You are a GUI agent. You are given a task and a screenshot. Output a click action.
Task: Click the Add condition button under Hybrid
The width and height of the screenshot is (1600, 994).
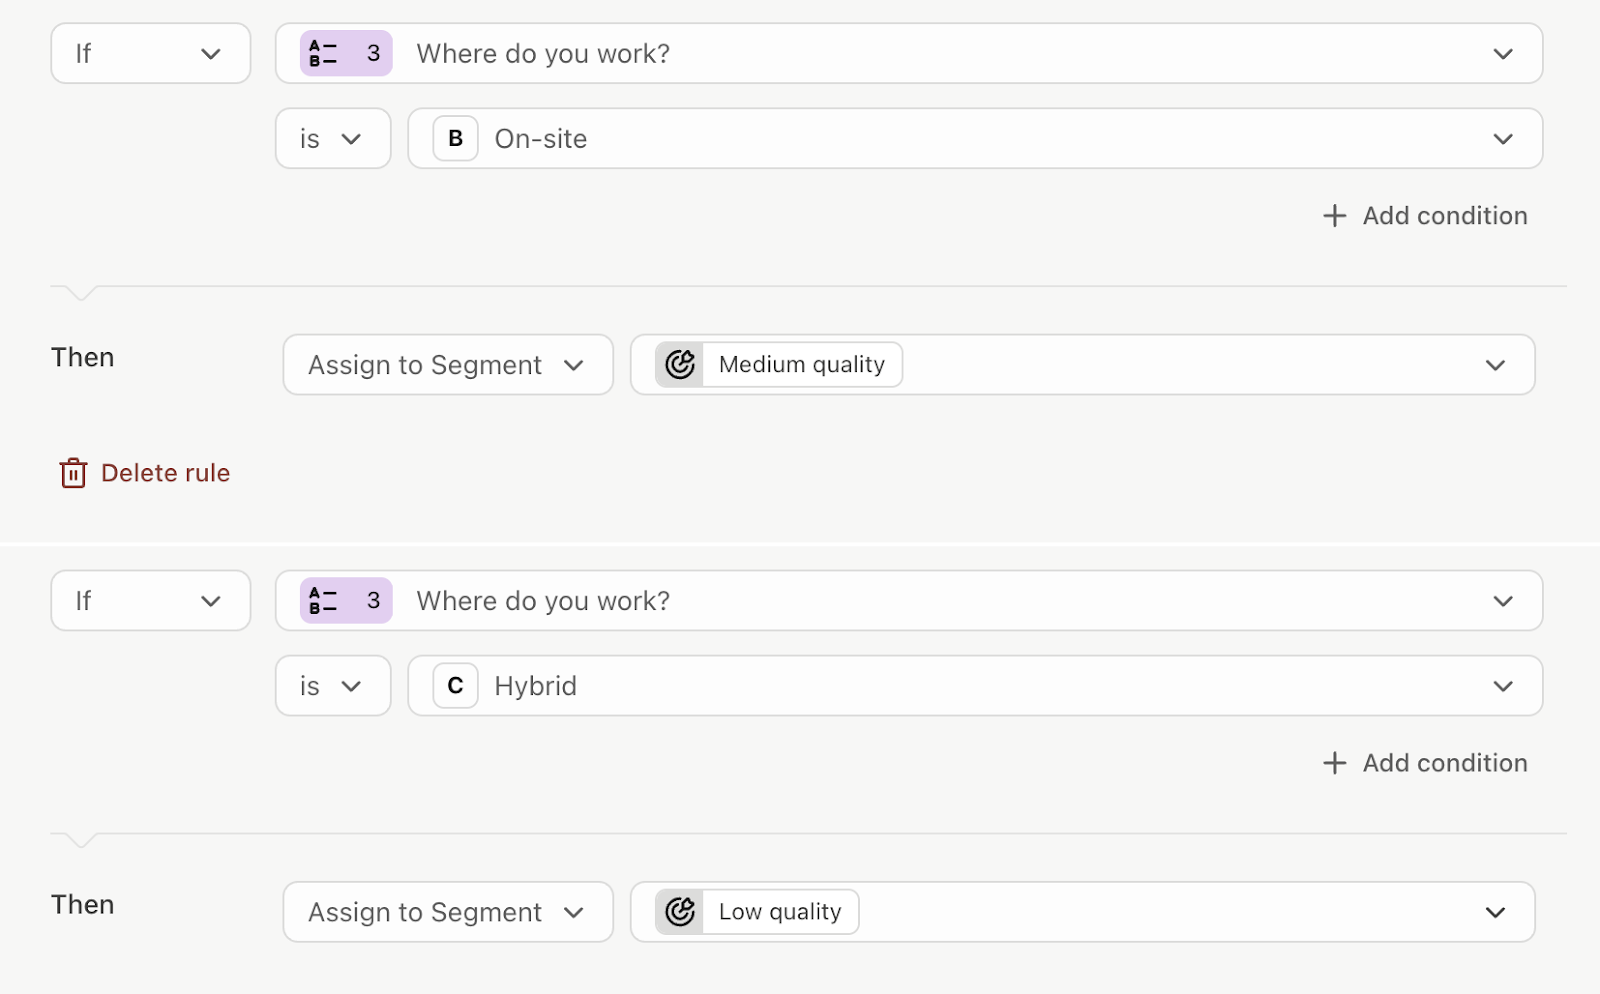pos(1444,763)
